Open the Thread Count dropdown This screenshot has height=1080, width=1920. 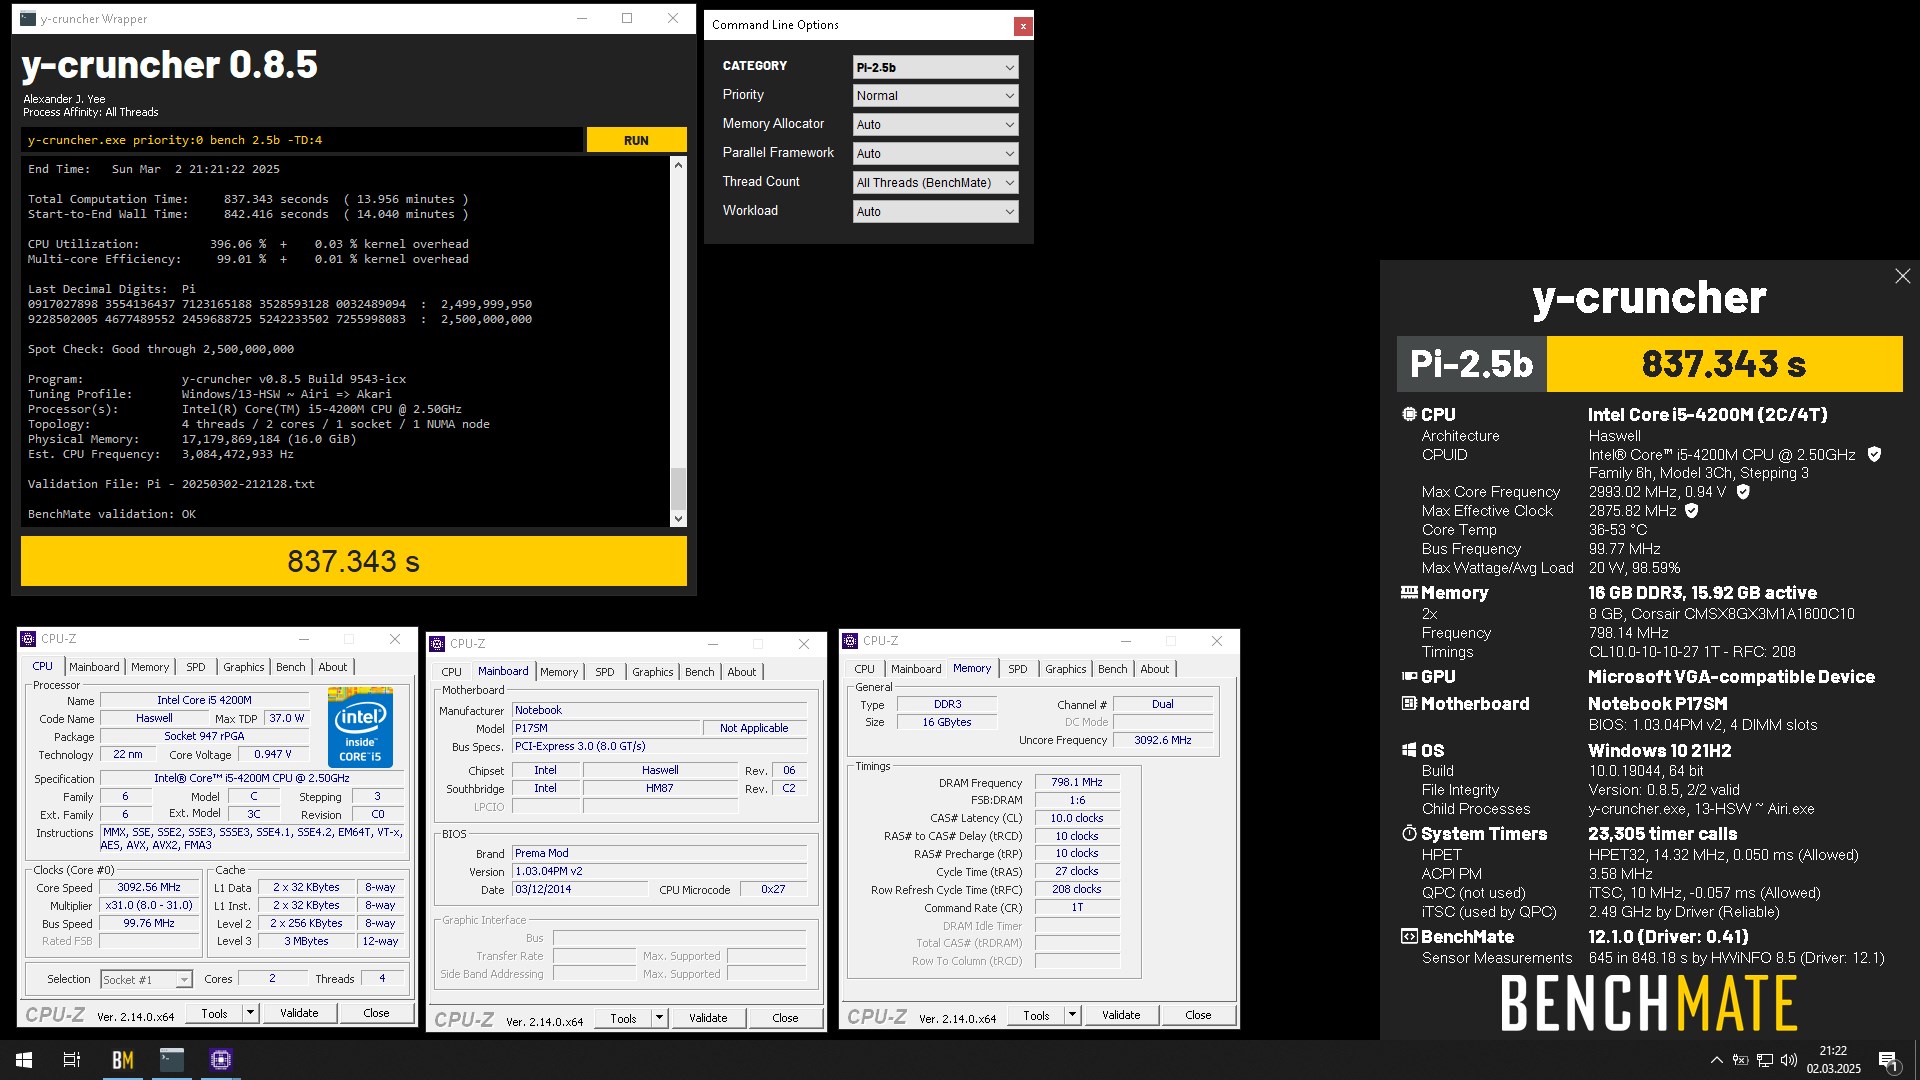[x=935, y=183]
